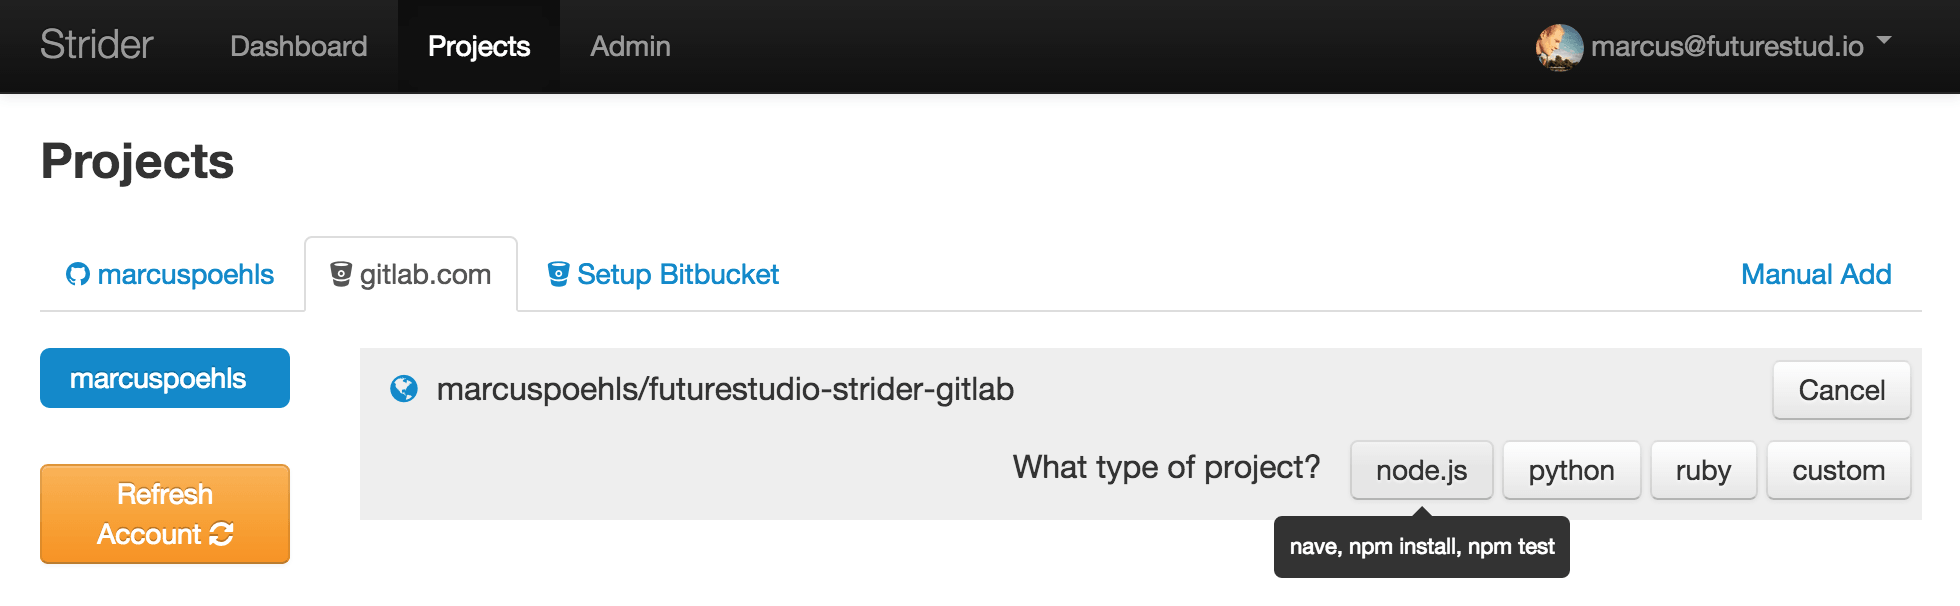Open the user account dropdown caret
Image resolution: width=1960 pixels, height=606 pixels.
pyautogui.click(x=1884, y=41)
